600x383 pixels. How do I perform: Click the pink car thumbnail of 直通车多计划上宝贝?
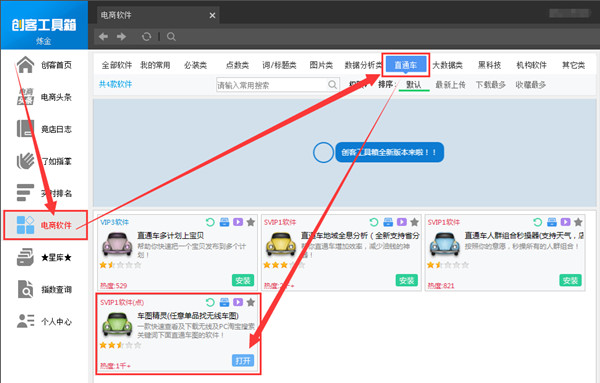117,244
